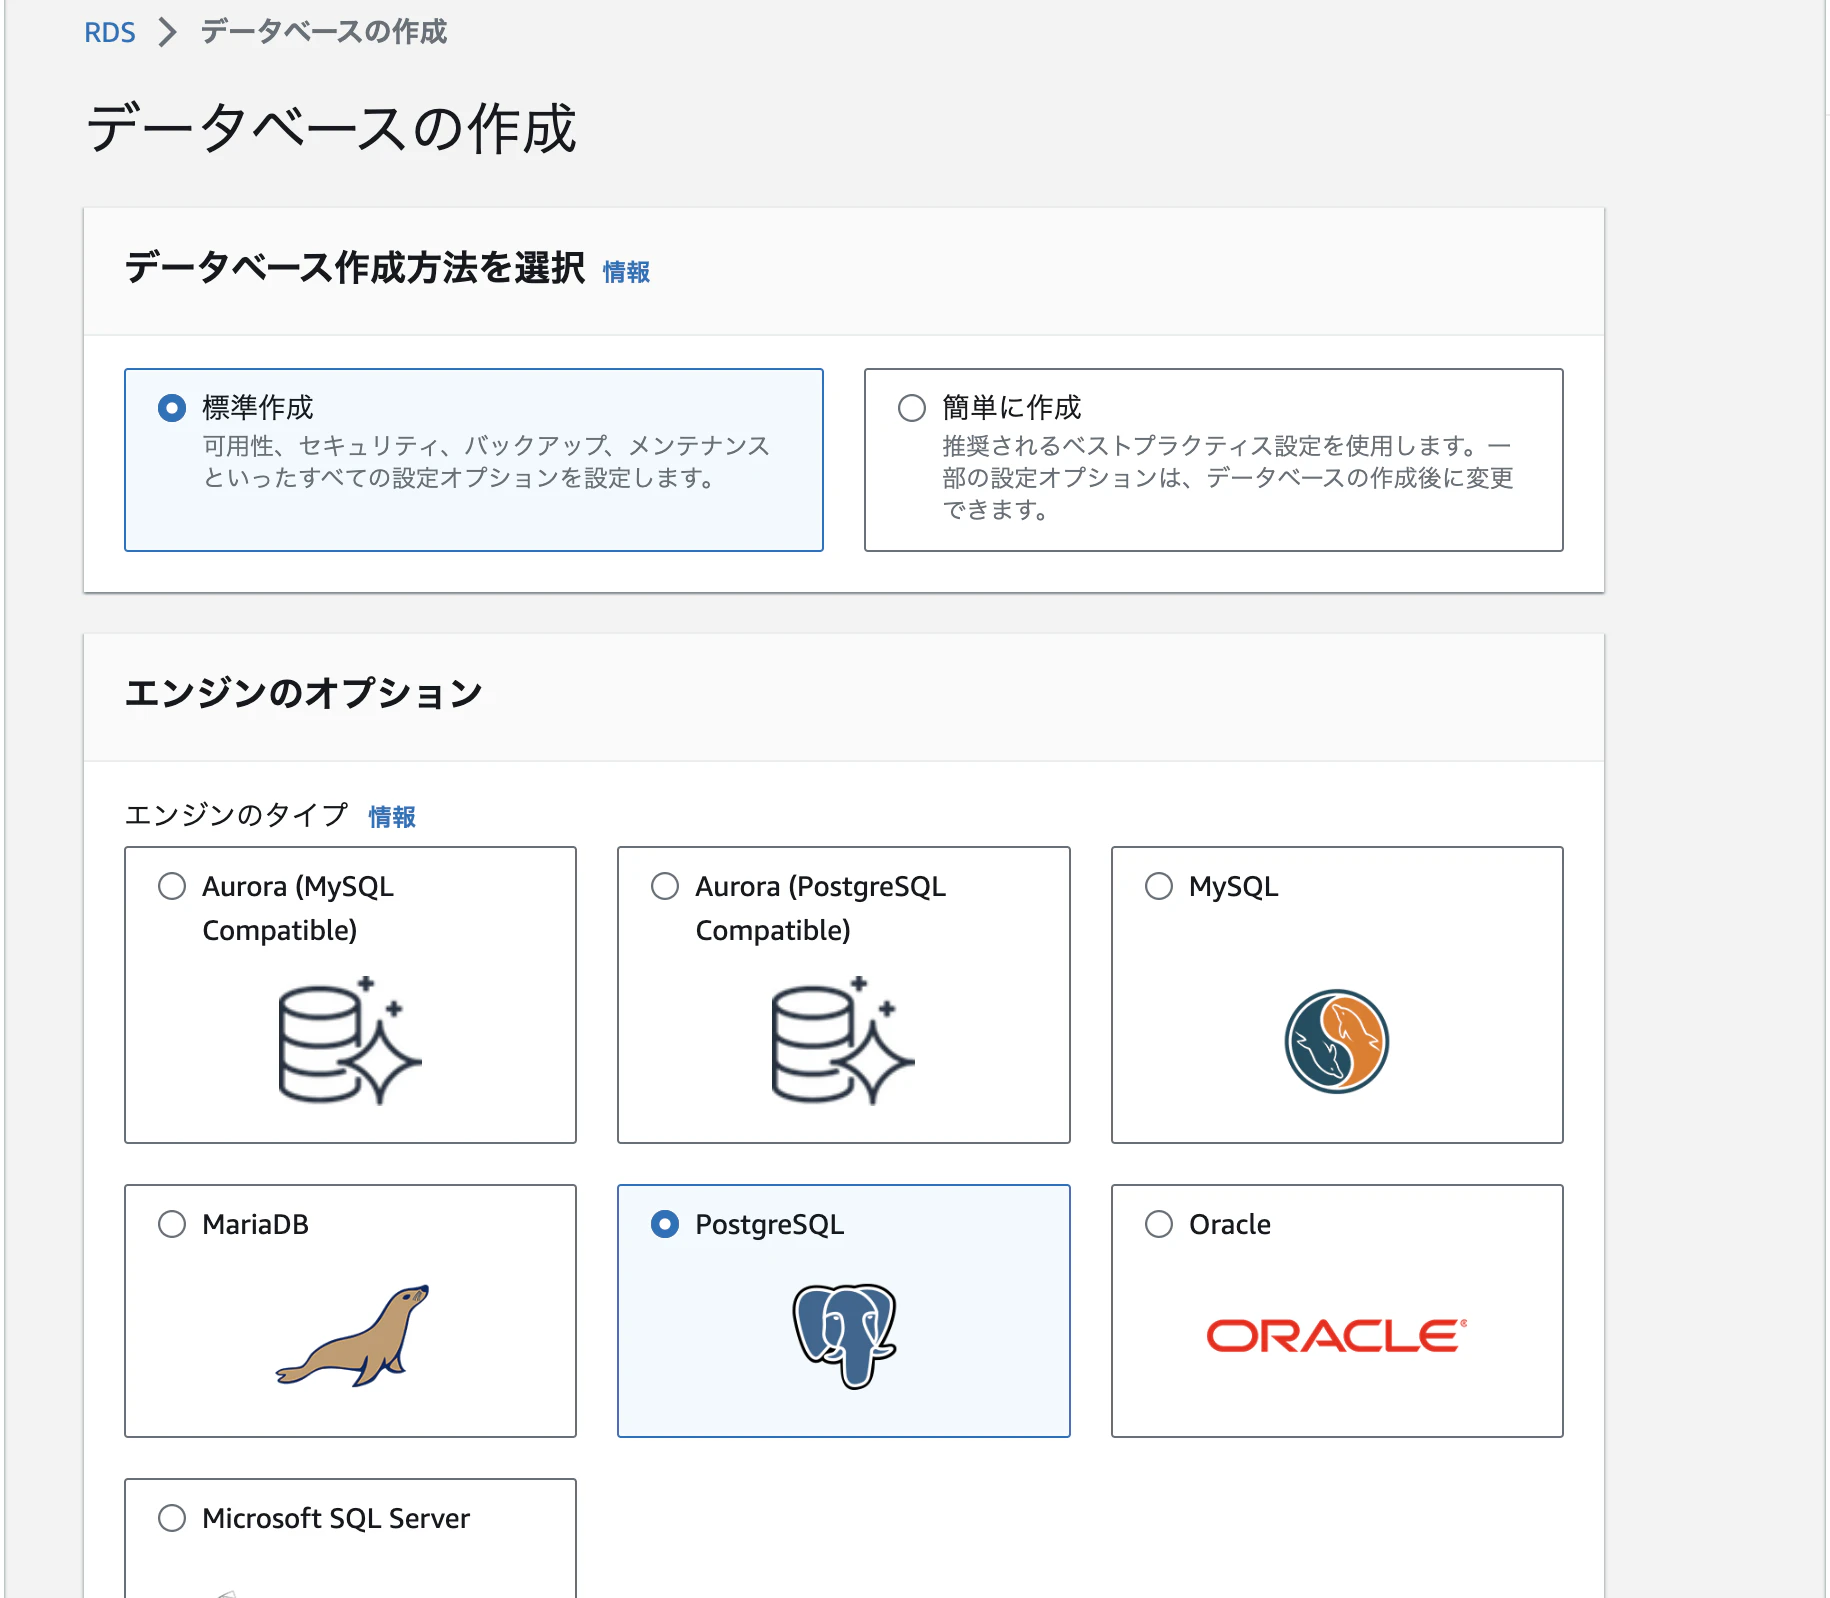Click the Aurora PostgreSQL database sparkle icon

pyautogui.click(x=843, y=1041)
